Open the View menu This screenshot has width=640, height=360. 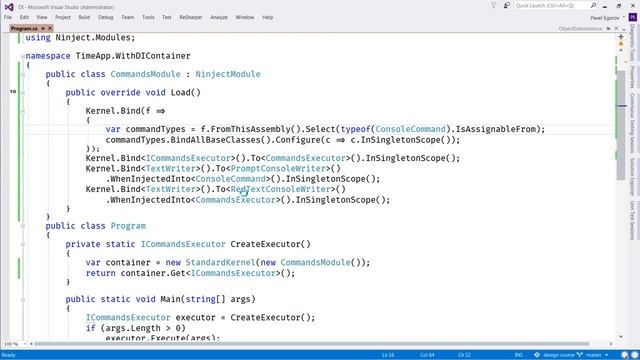coord(42,18)
